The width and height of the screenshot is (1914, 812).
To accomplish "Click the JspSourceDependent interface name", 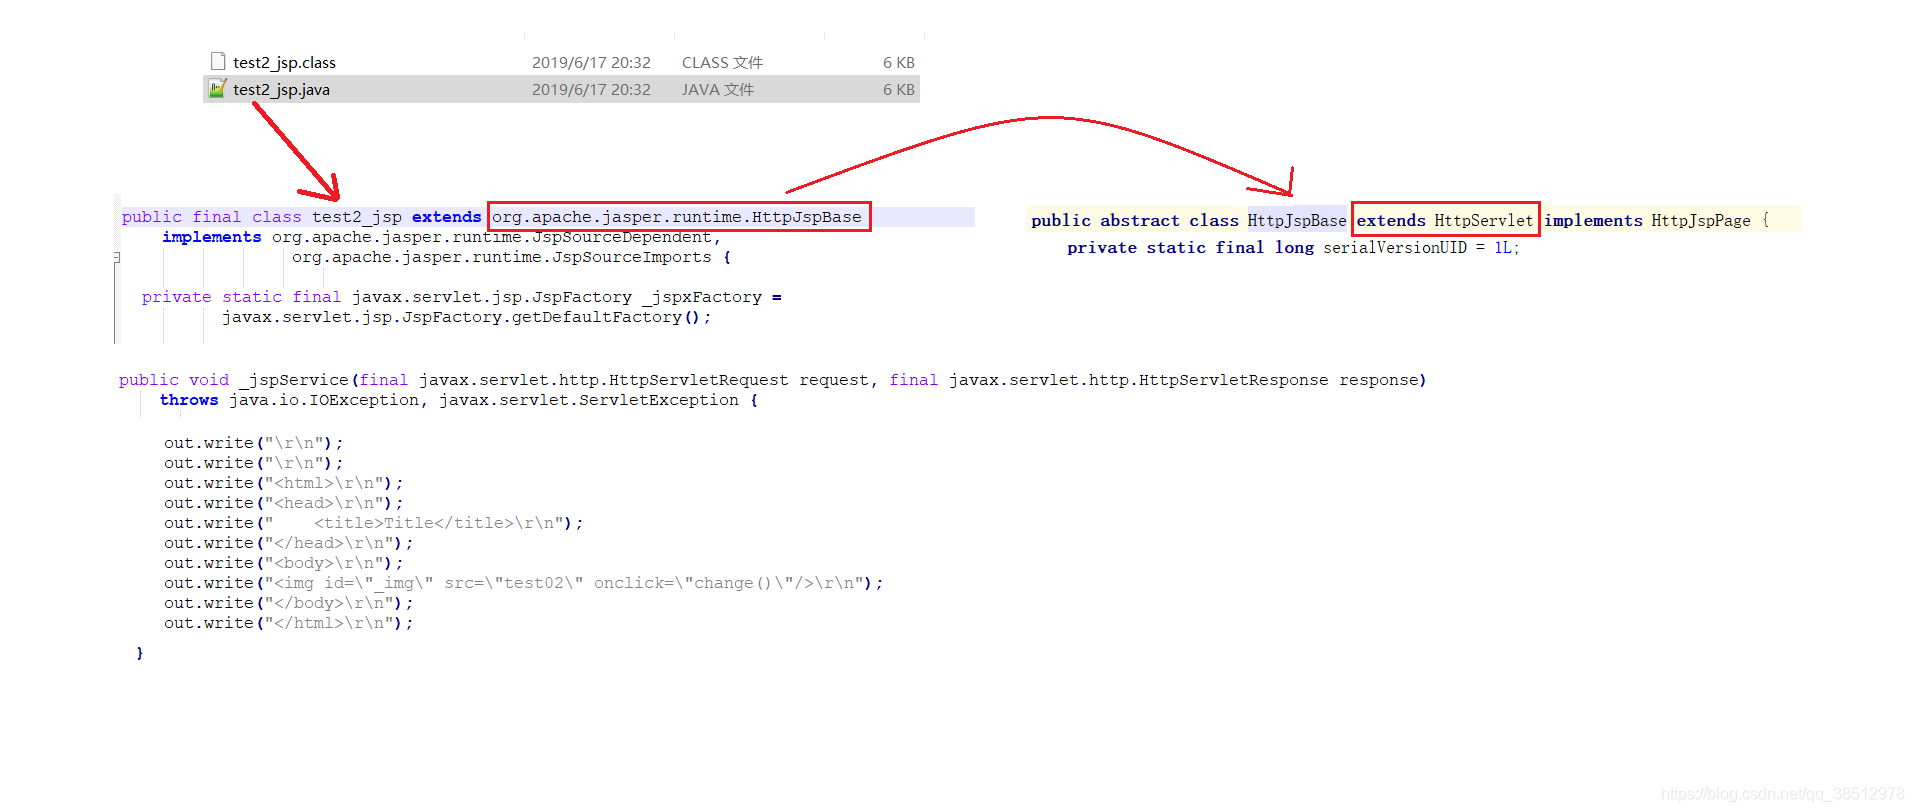I will click(x=621, y=237).
